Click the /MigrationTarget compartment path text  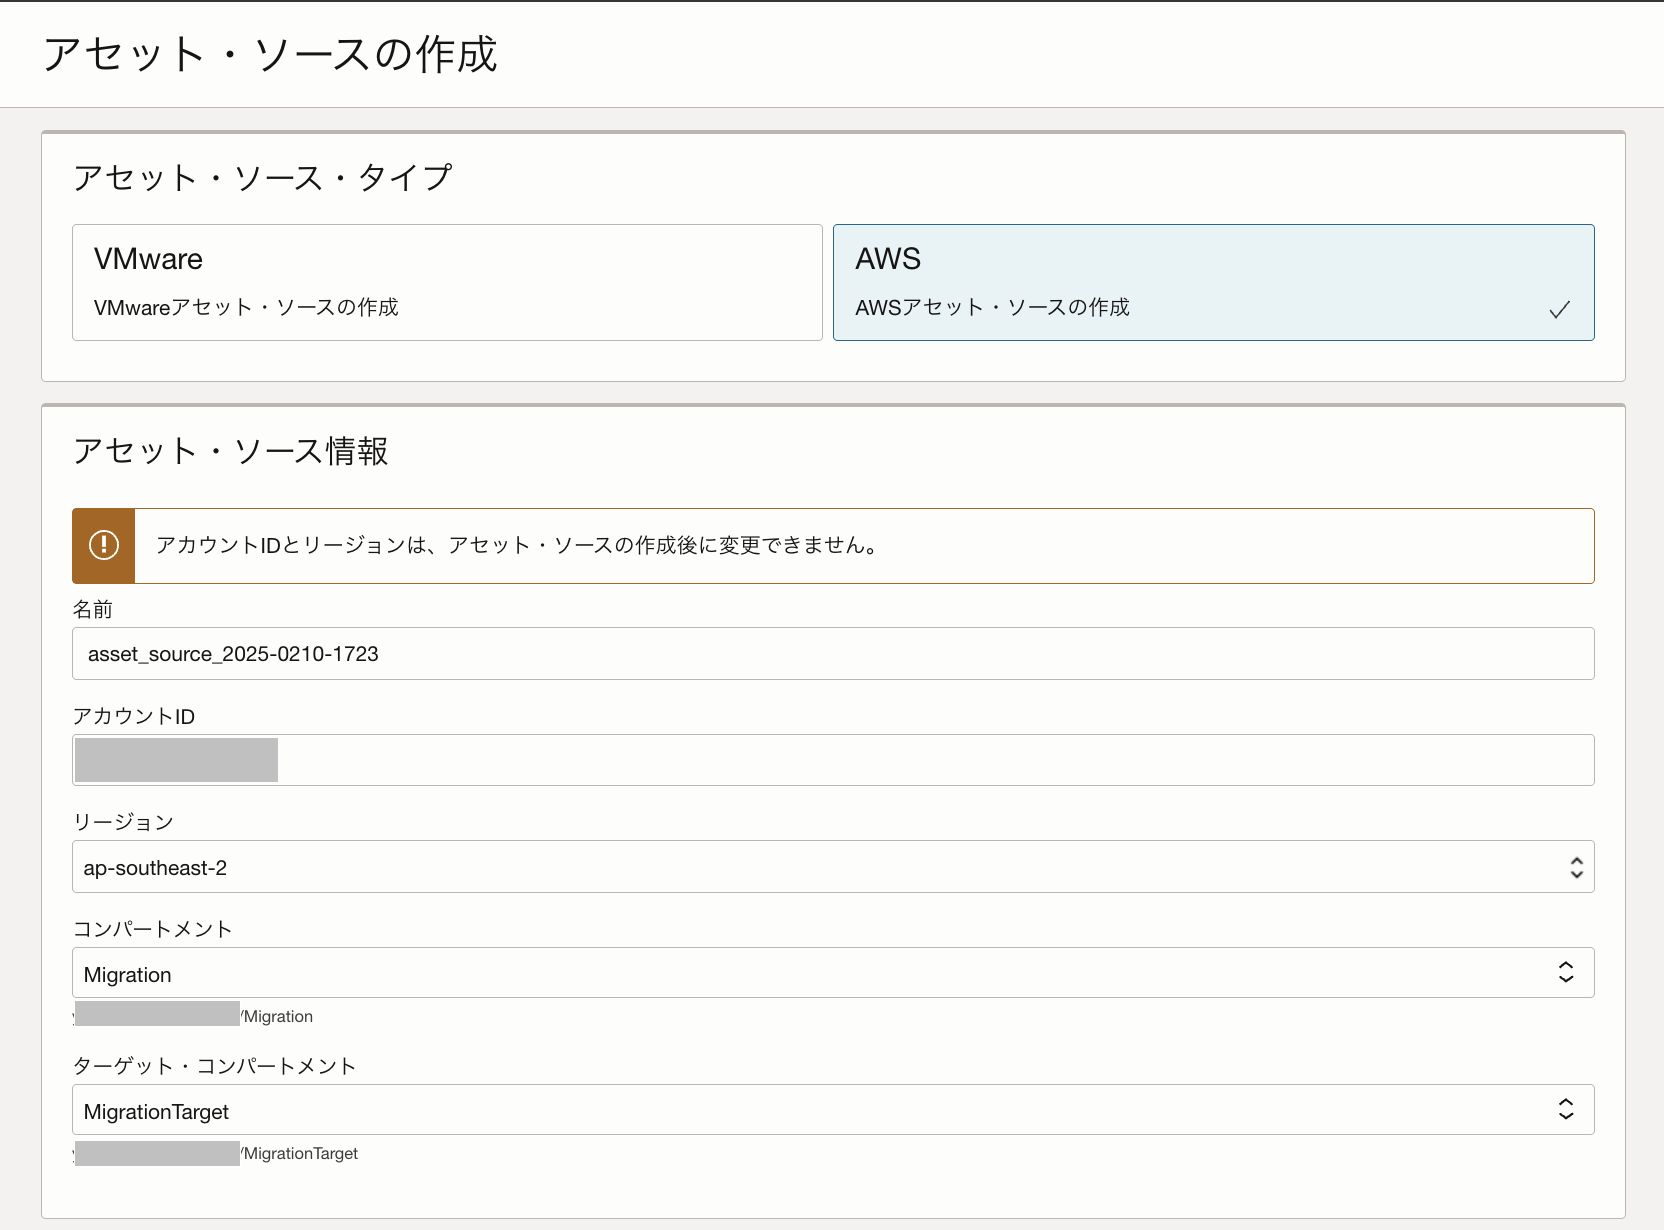point(299,1153)
